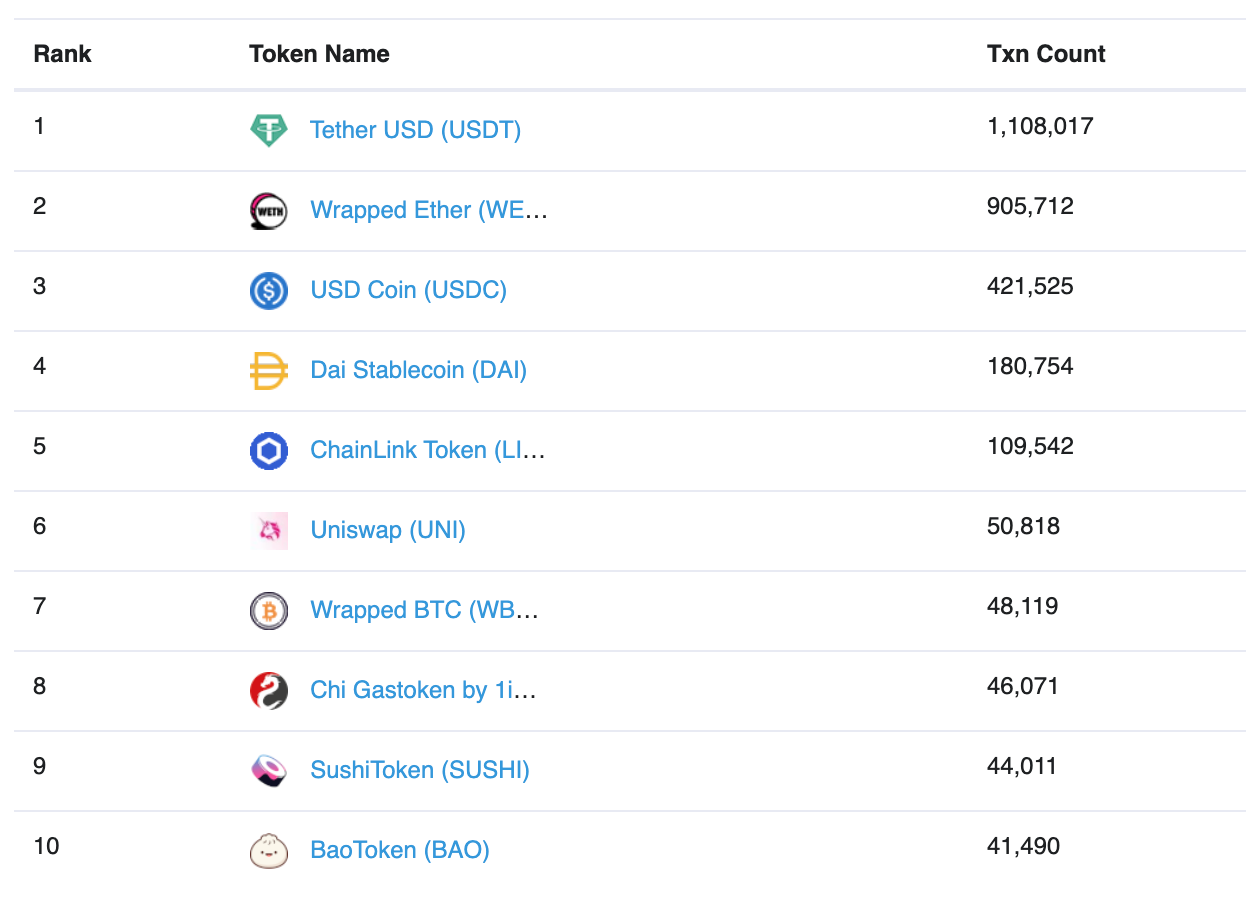Open the Tether USD (USDT) link
Image resolution: width=1246 pixels, height=910 pixels.
[415, 130]
